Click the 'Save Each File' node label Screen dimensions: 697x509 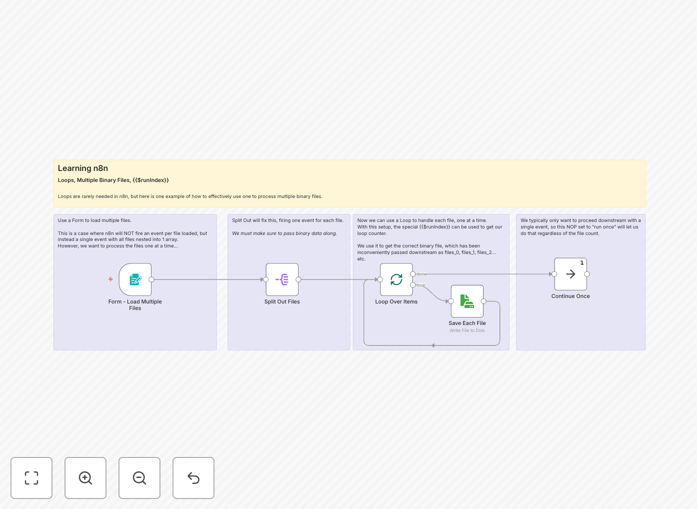467,323
